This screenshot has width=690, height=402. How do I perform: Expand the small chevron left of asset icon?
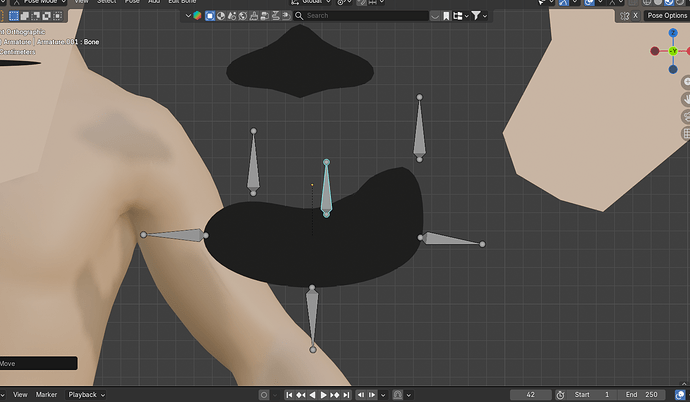coord(188,16)
